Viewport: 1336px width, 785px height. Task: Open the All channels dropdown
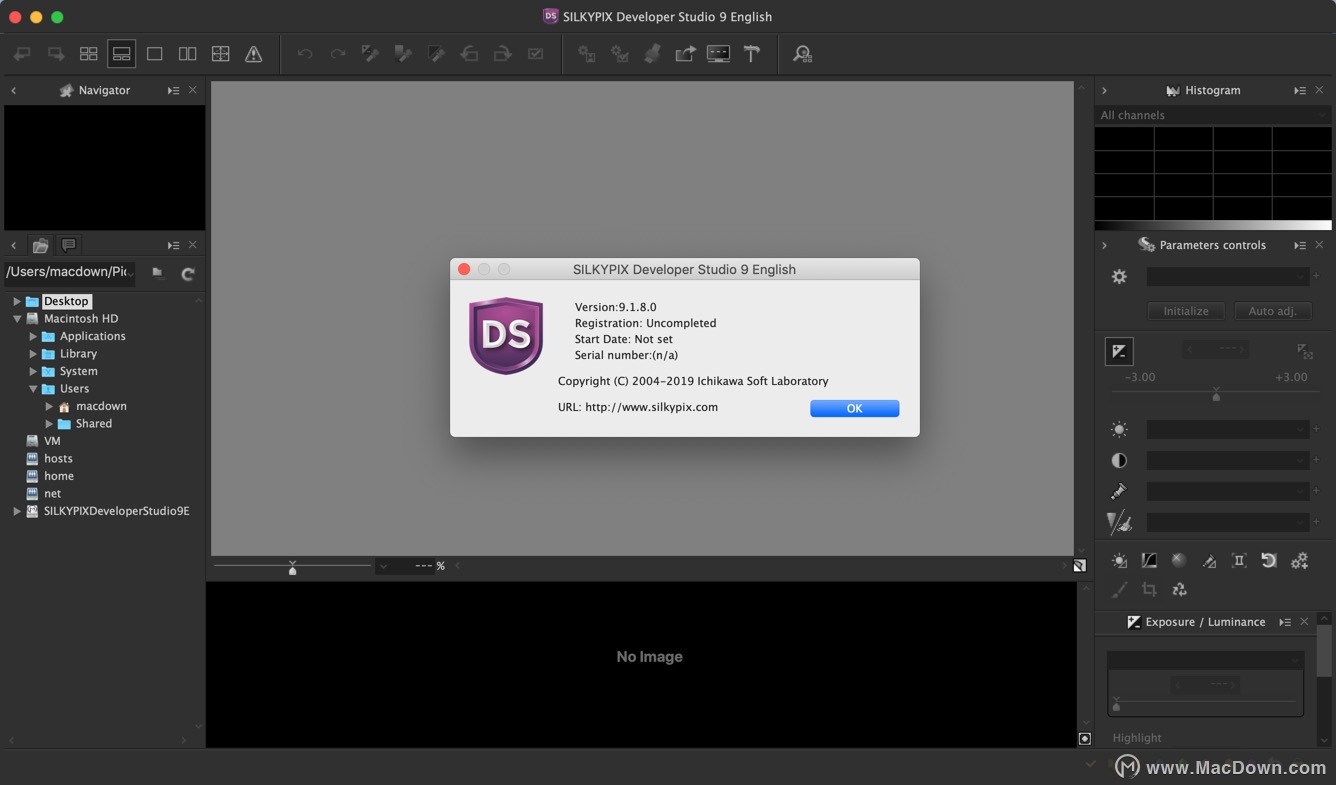click(1213, 115)
